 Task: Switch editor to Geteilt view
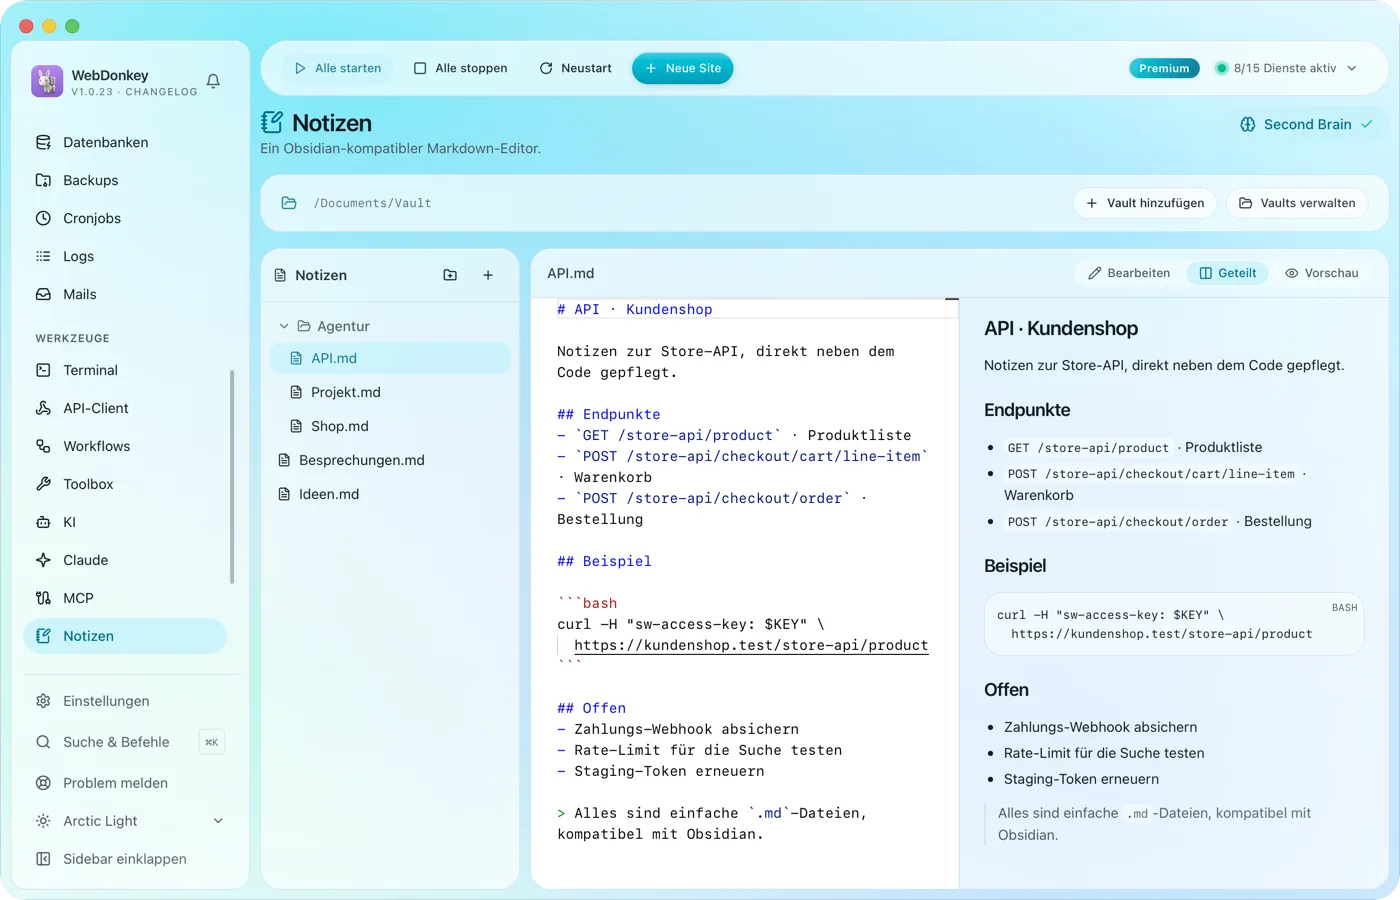coord(1228,273)
